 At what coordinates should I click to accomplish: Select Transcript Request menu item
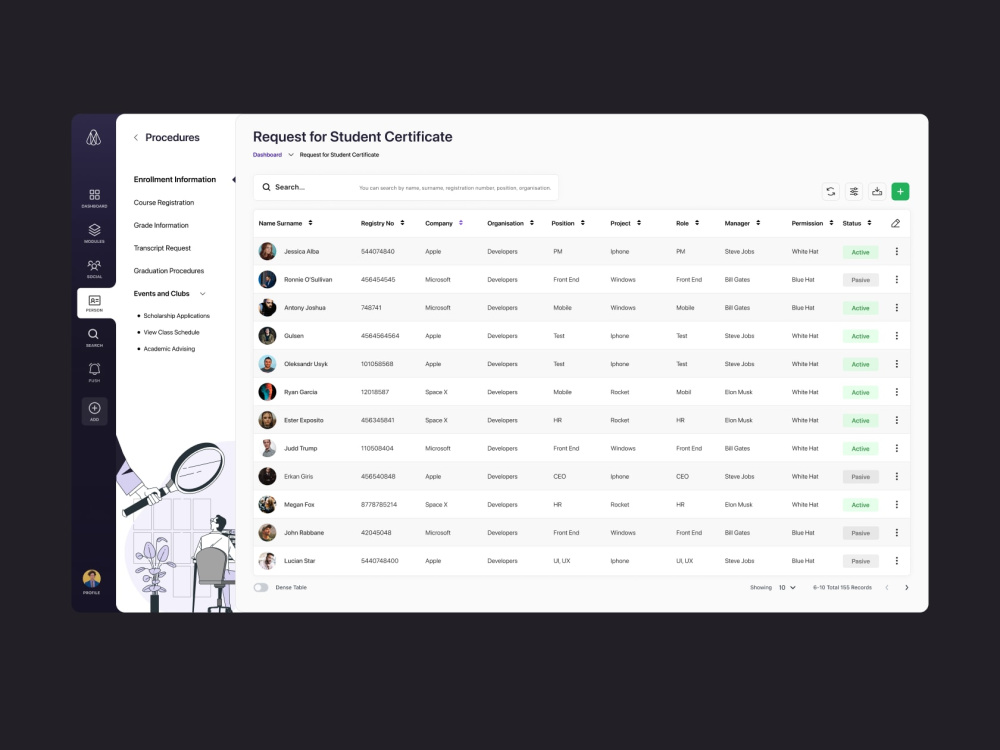[162, 248]
